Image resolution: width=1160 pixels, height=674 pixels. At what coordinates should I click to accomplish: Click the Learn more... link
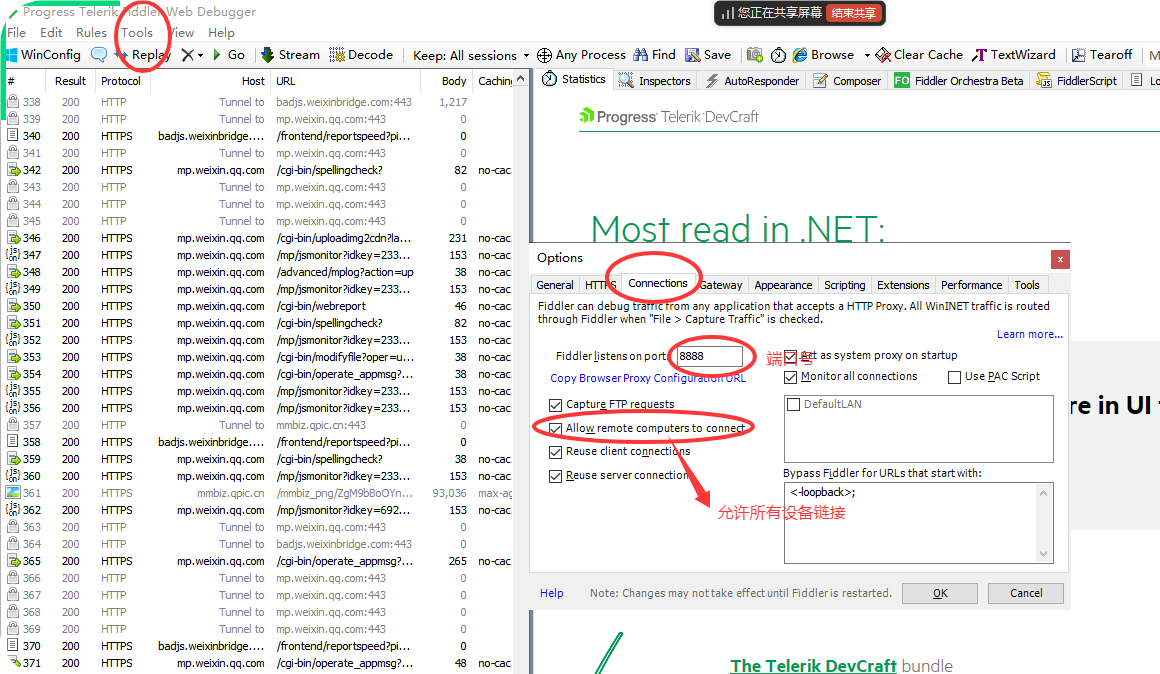tap(1030, 334)
